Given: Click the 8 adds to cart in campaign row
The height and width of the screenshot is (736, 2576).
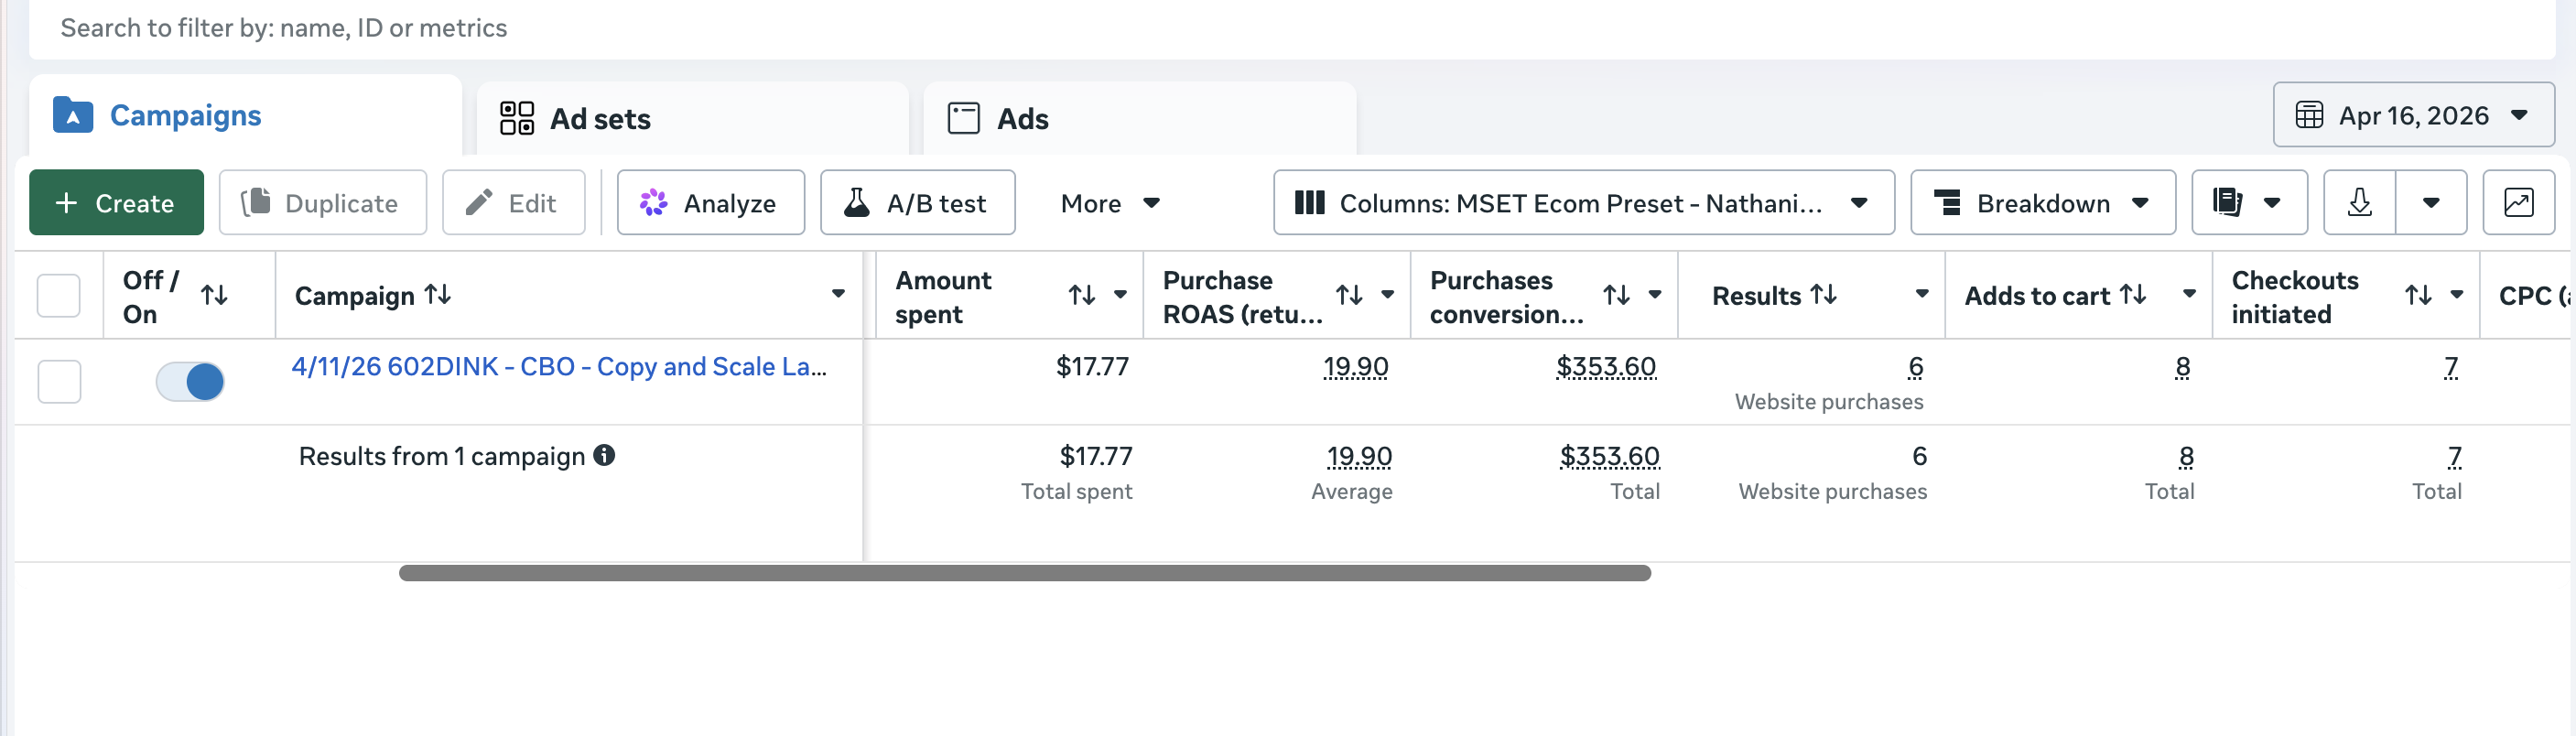Looking at the screenshot, I should coord(2182,367).
